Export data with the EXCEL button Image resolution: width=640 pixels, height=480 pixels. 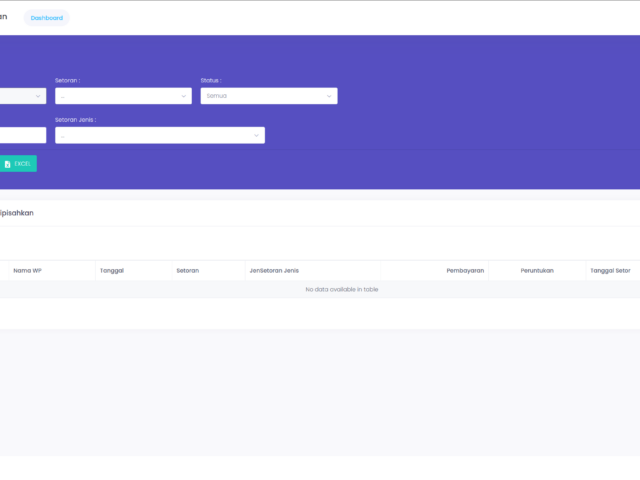coord(18,164)
